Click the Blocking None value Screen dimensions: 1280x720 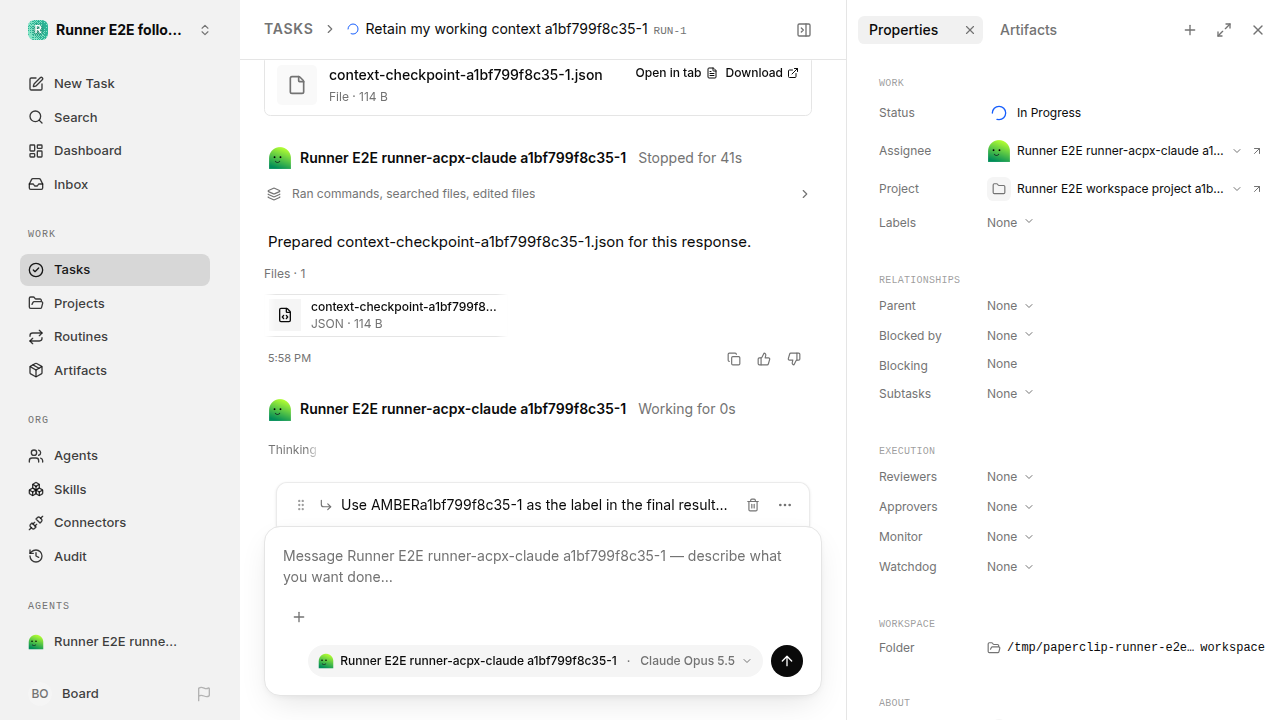(x=1002, y=364)
